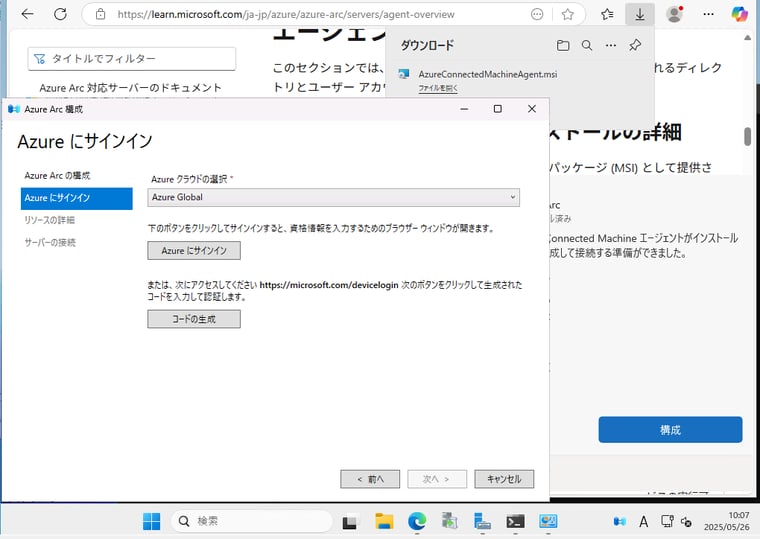Screen dimensions: 760x539
Task: Open Edge Settings and more menu
Action: (x=708, y=14)
